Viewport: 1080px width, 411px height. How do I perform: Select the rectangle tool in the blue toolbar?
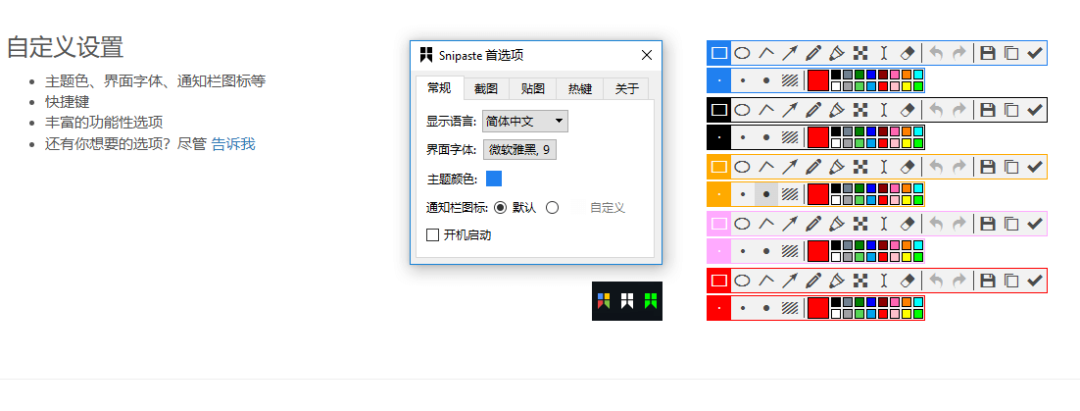[x=719, y=53]
